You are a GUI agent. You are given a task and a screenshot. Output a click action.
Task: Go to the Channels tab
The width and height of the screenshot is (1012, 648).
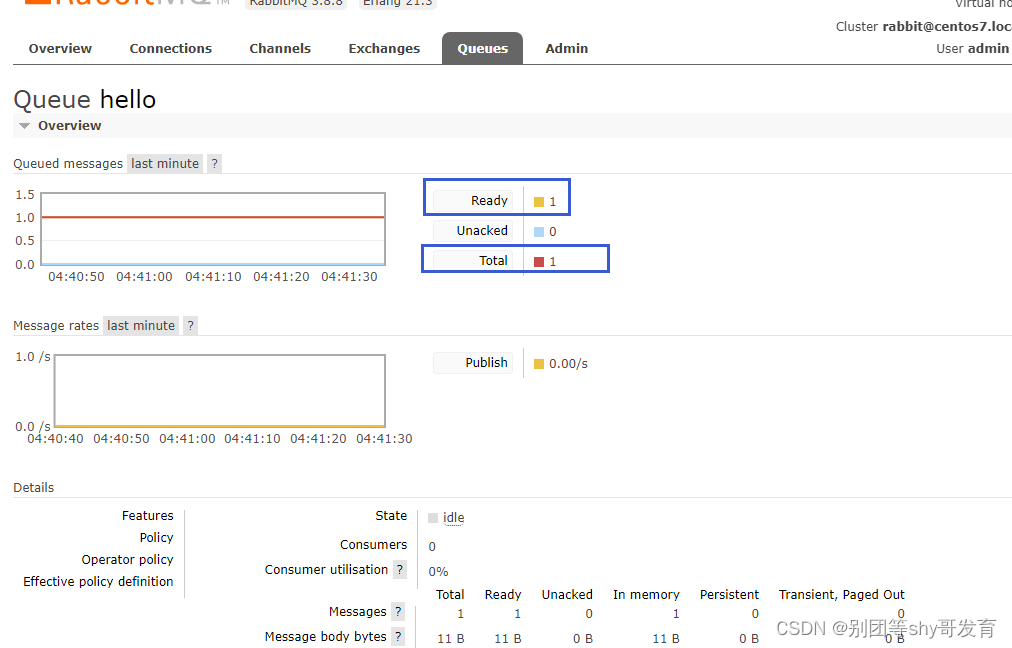(x=280, y=48)
